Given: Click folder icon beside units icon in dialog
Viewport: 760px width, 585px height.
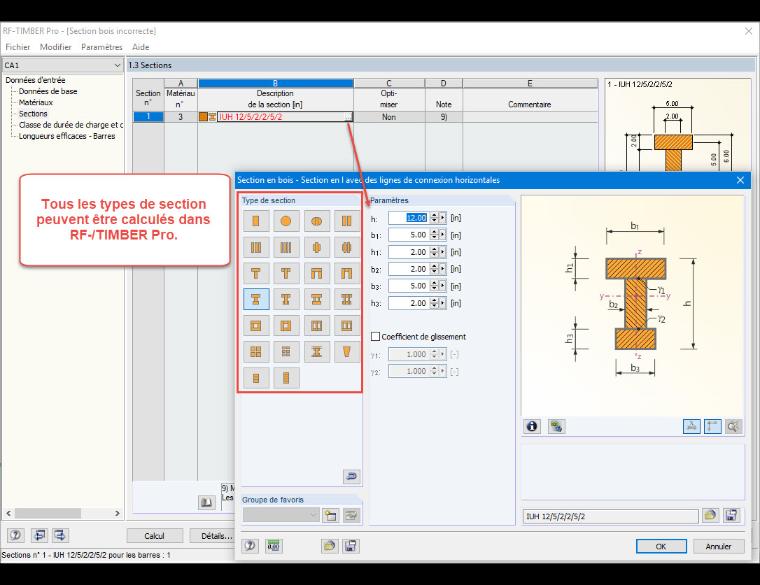Looking at the screenshot, I should click(x=329, y=546).
